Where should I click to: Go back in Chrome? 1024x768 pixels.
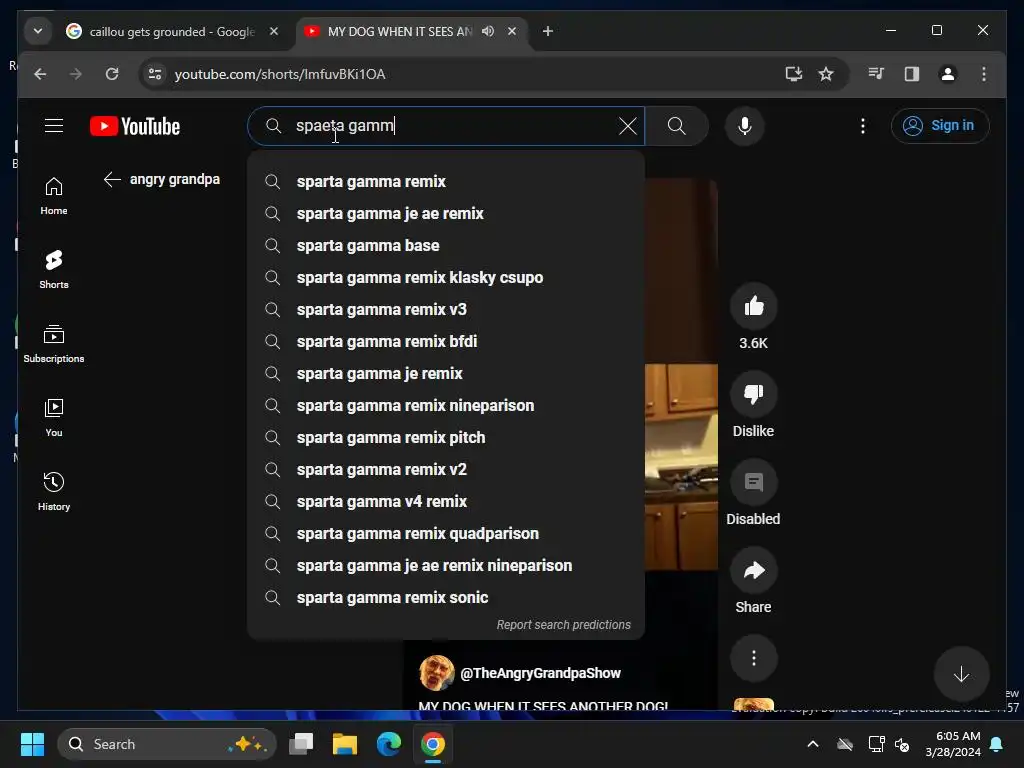[40, 74]
